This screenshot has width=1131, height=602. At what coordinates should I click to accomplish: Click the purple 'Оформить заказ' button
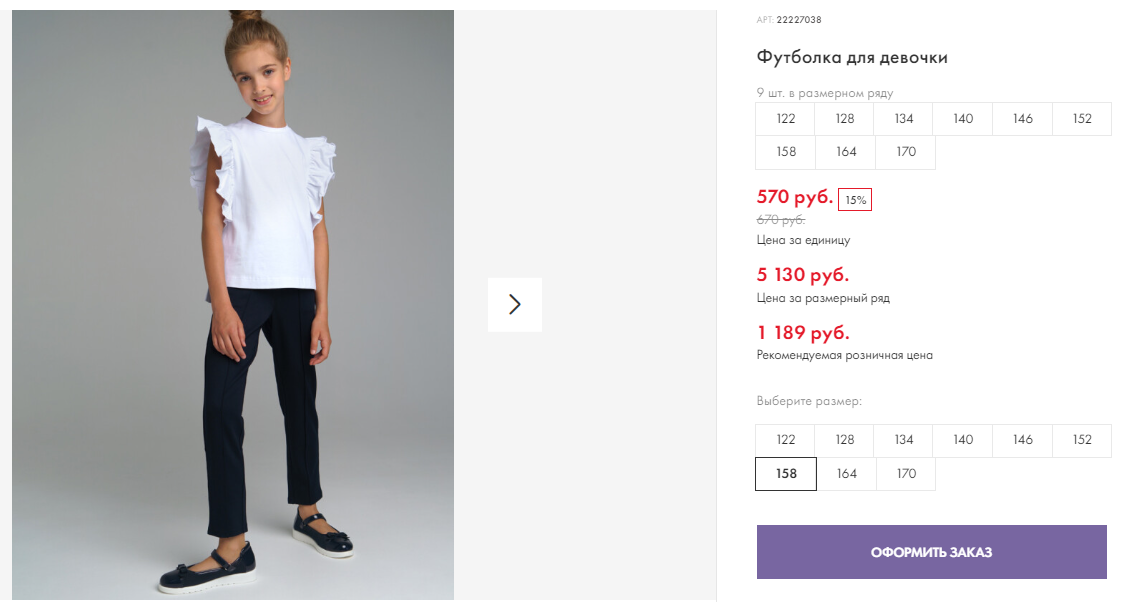[x=931, y=552]
